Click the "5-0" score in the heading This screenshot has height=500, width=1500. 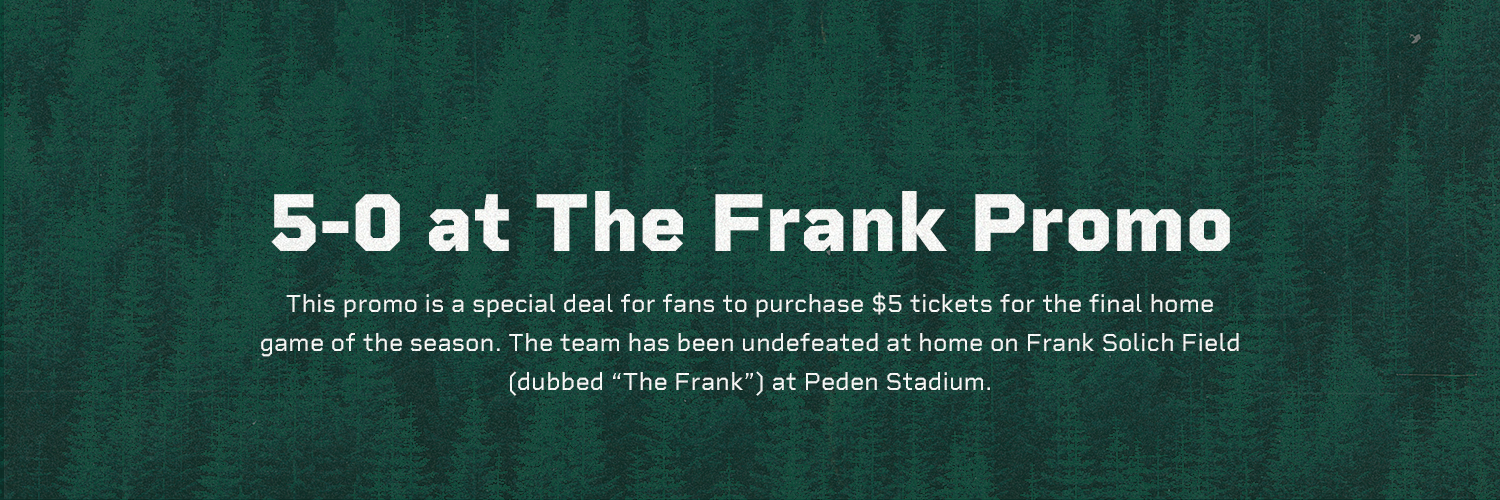337,221
